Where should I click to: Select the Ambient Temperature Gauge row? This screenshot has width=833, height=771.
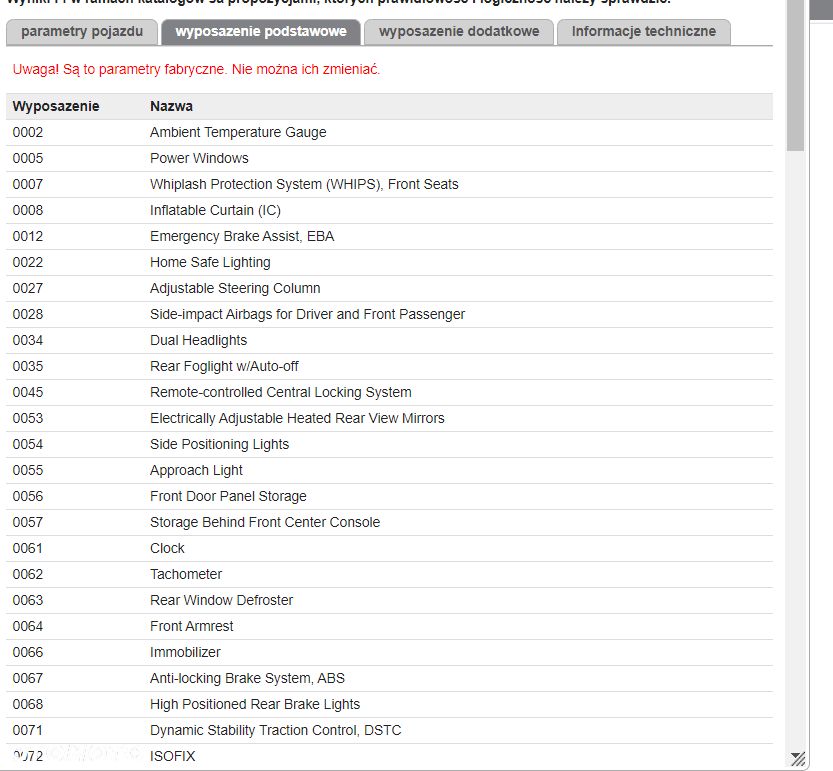[389, 132]
